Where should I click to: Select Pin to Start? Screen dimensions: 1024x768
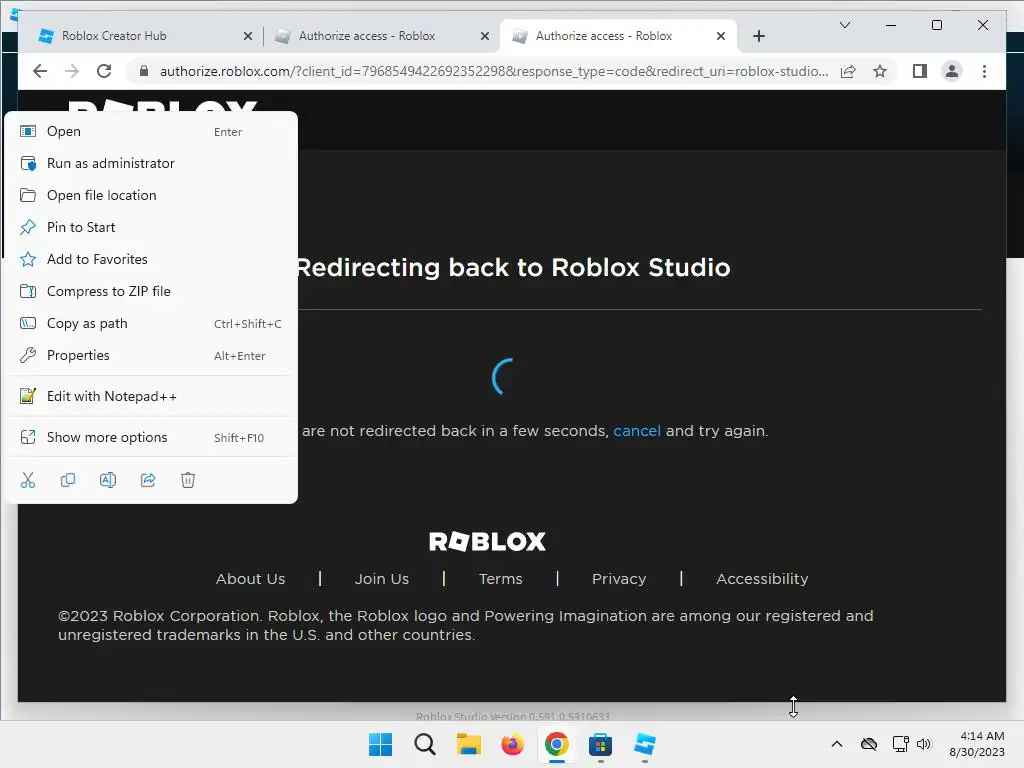(151, 227)
